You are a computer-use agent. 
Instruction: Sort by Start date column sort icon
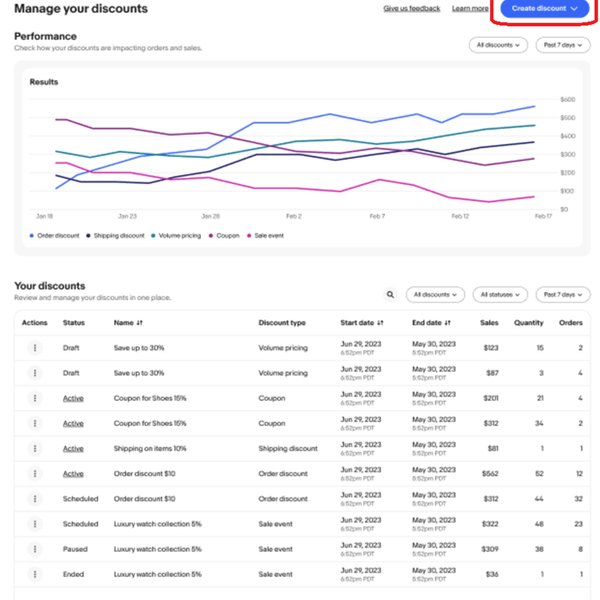[380, 323]
